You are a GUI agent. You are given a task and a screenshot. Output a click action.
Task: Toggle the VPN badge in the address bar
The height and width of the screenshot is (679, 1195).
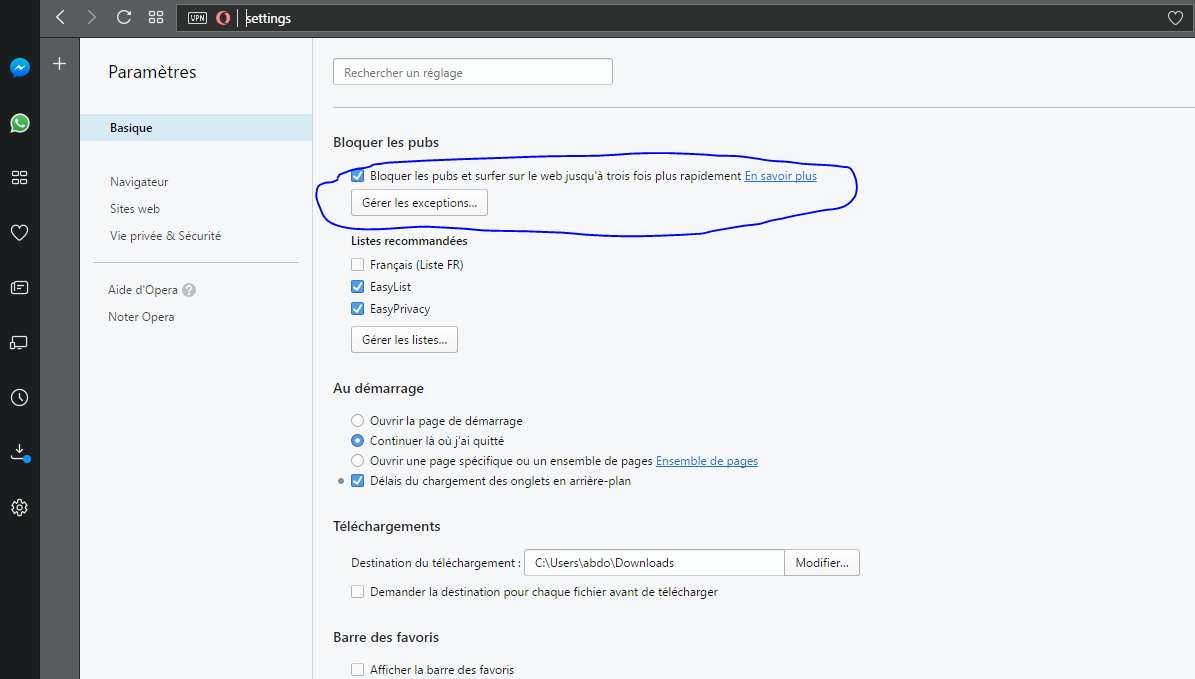point(197,18)
